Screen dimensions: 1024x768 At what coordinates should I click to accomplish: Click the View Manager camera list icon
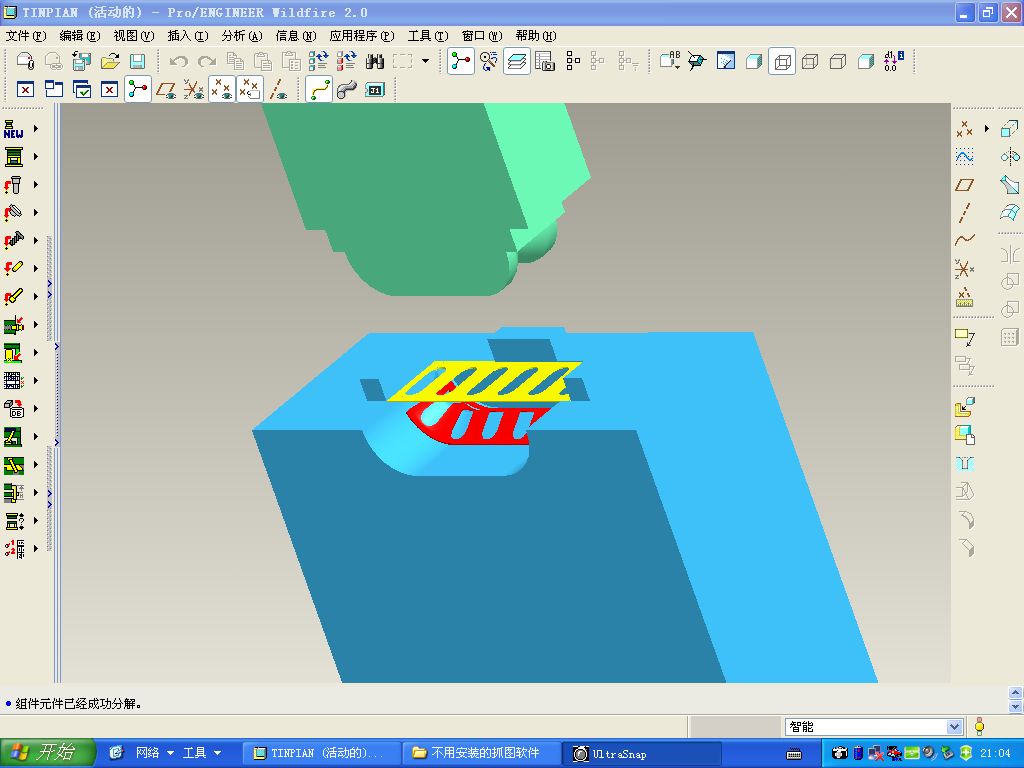pyautogui.click(x=545, y=61)
